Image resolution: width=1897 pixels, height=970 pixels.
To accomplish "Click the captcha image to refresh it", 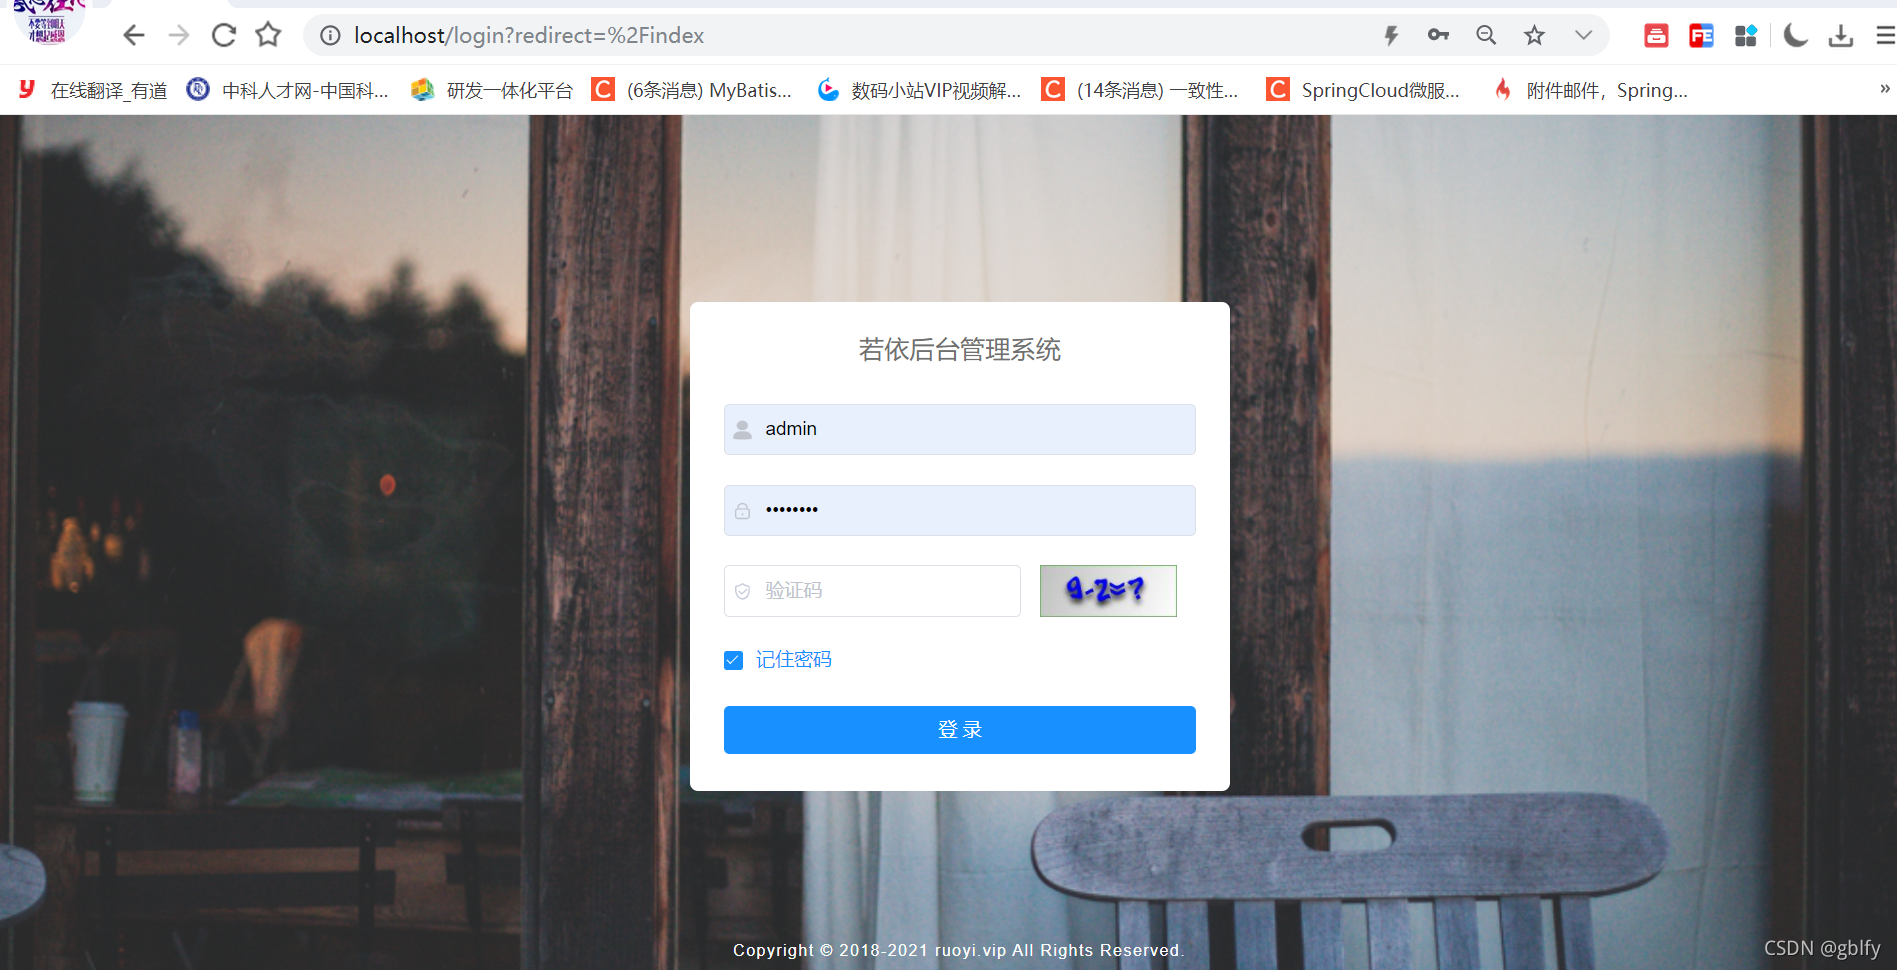I will point(1107,590).
